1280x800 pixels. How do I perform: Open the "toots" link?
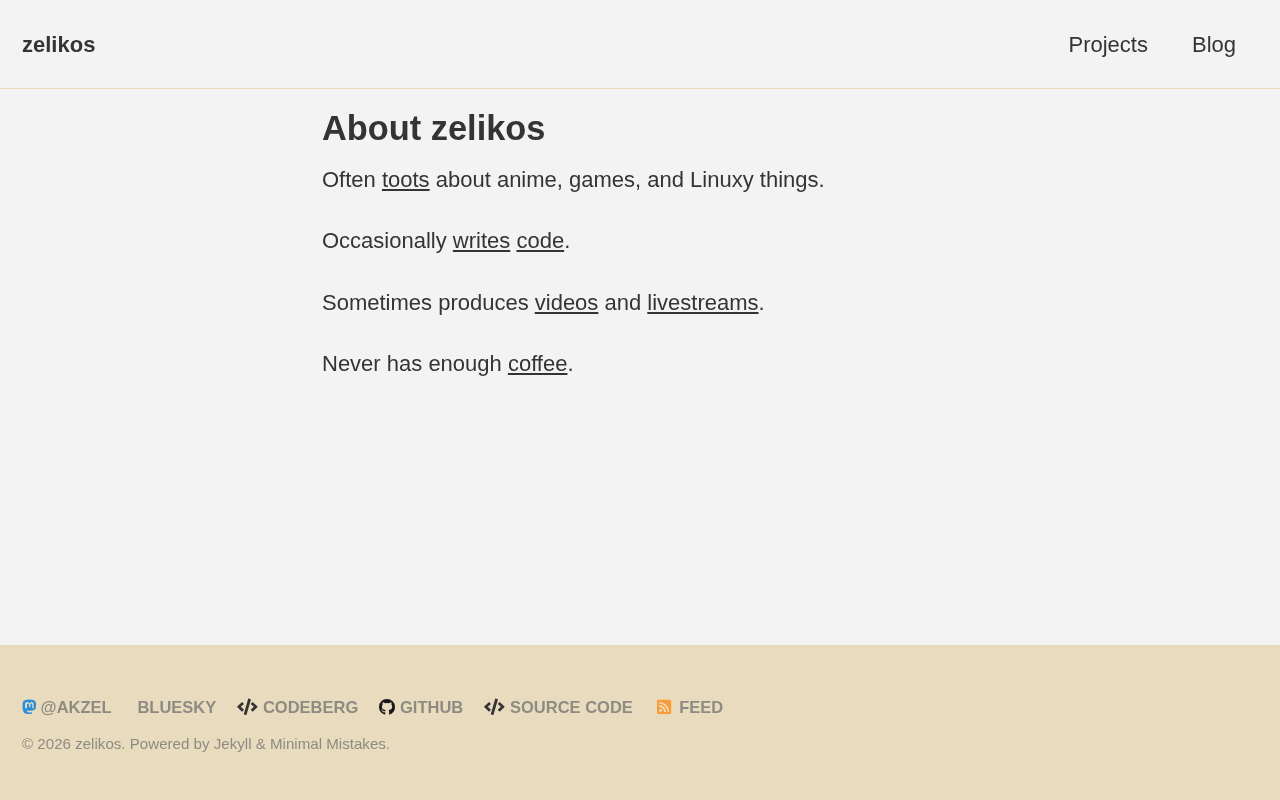pos(405,180)
